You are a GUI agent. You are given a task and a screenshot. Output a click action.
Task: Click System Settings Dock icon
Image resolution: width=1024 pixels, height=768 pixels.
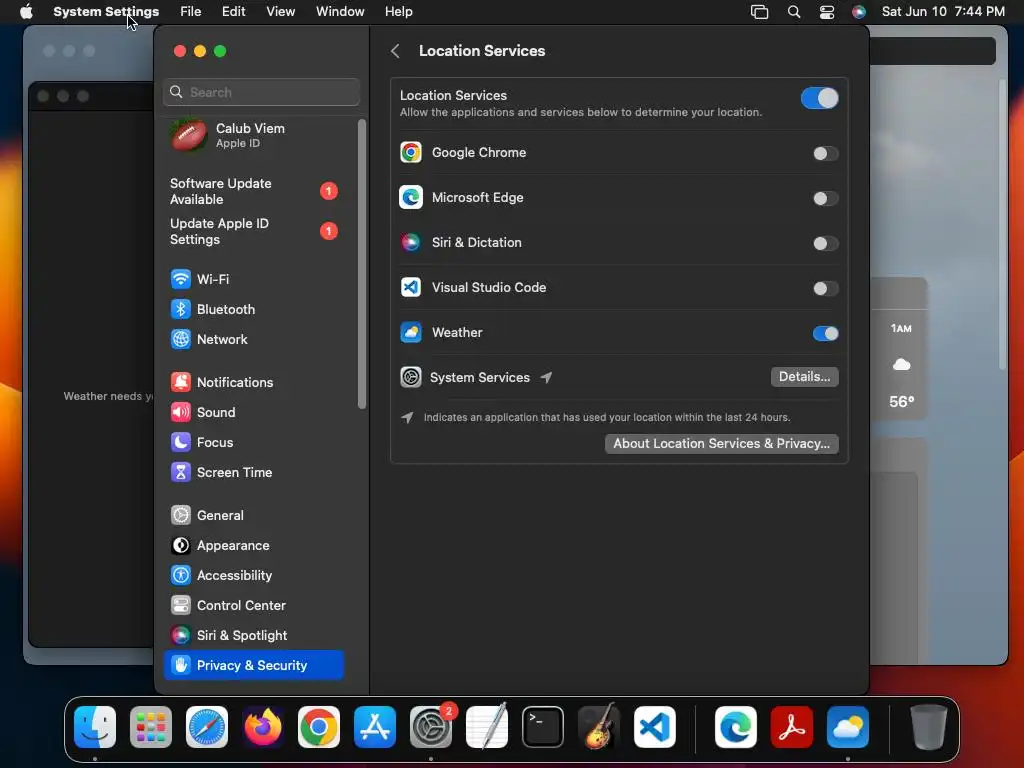click(431, 727)
